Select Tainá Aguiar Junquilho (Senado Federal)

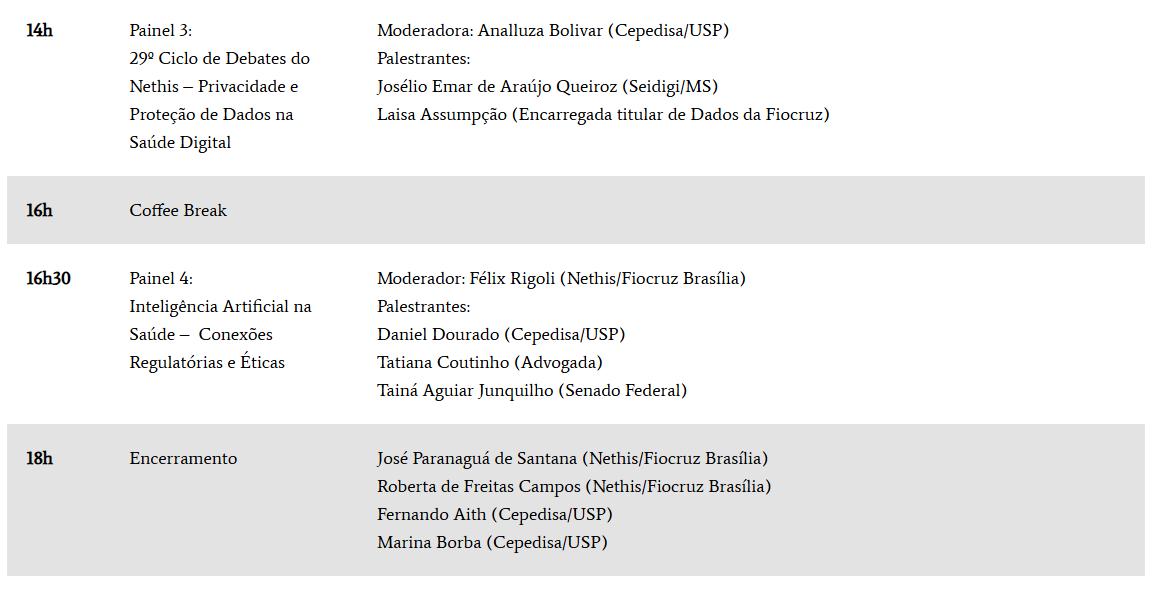point(531,391)
